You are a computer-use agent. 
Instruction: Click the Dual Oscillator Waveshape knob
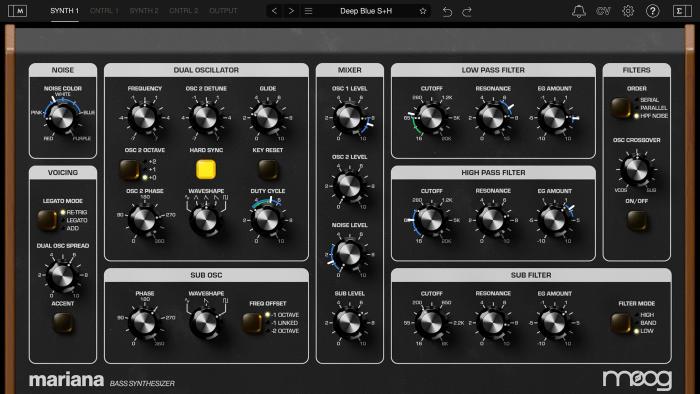205,220
